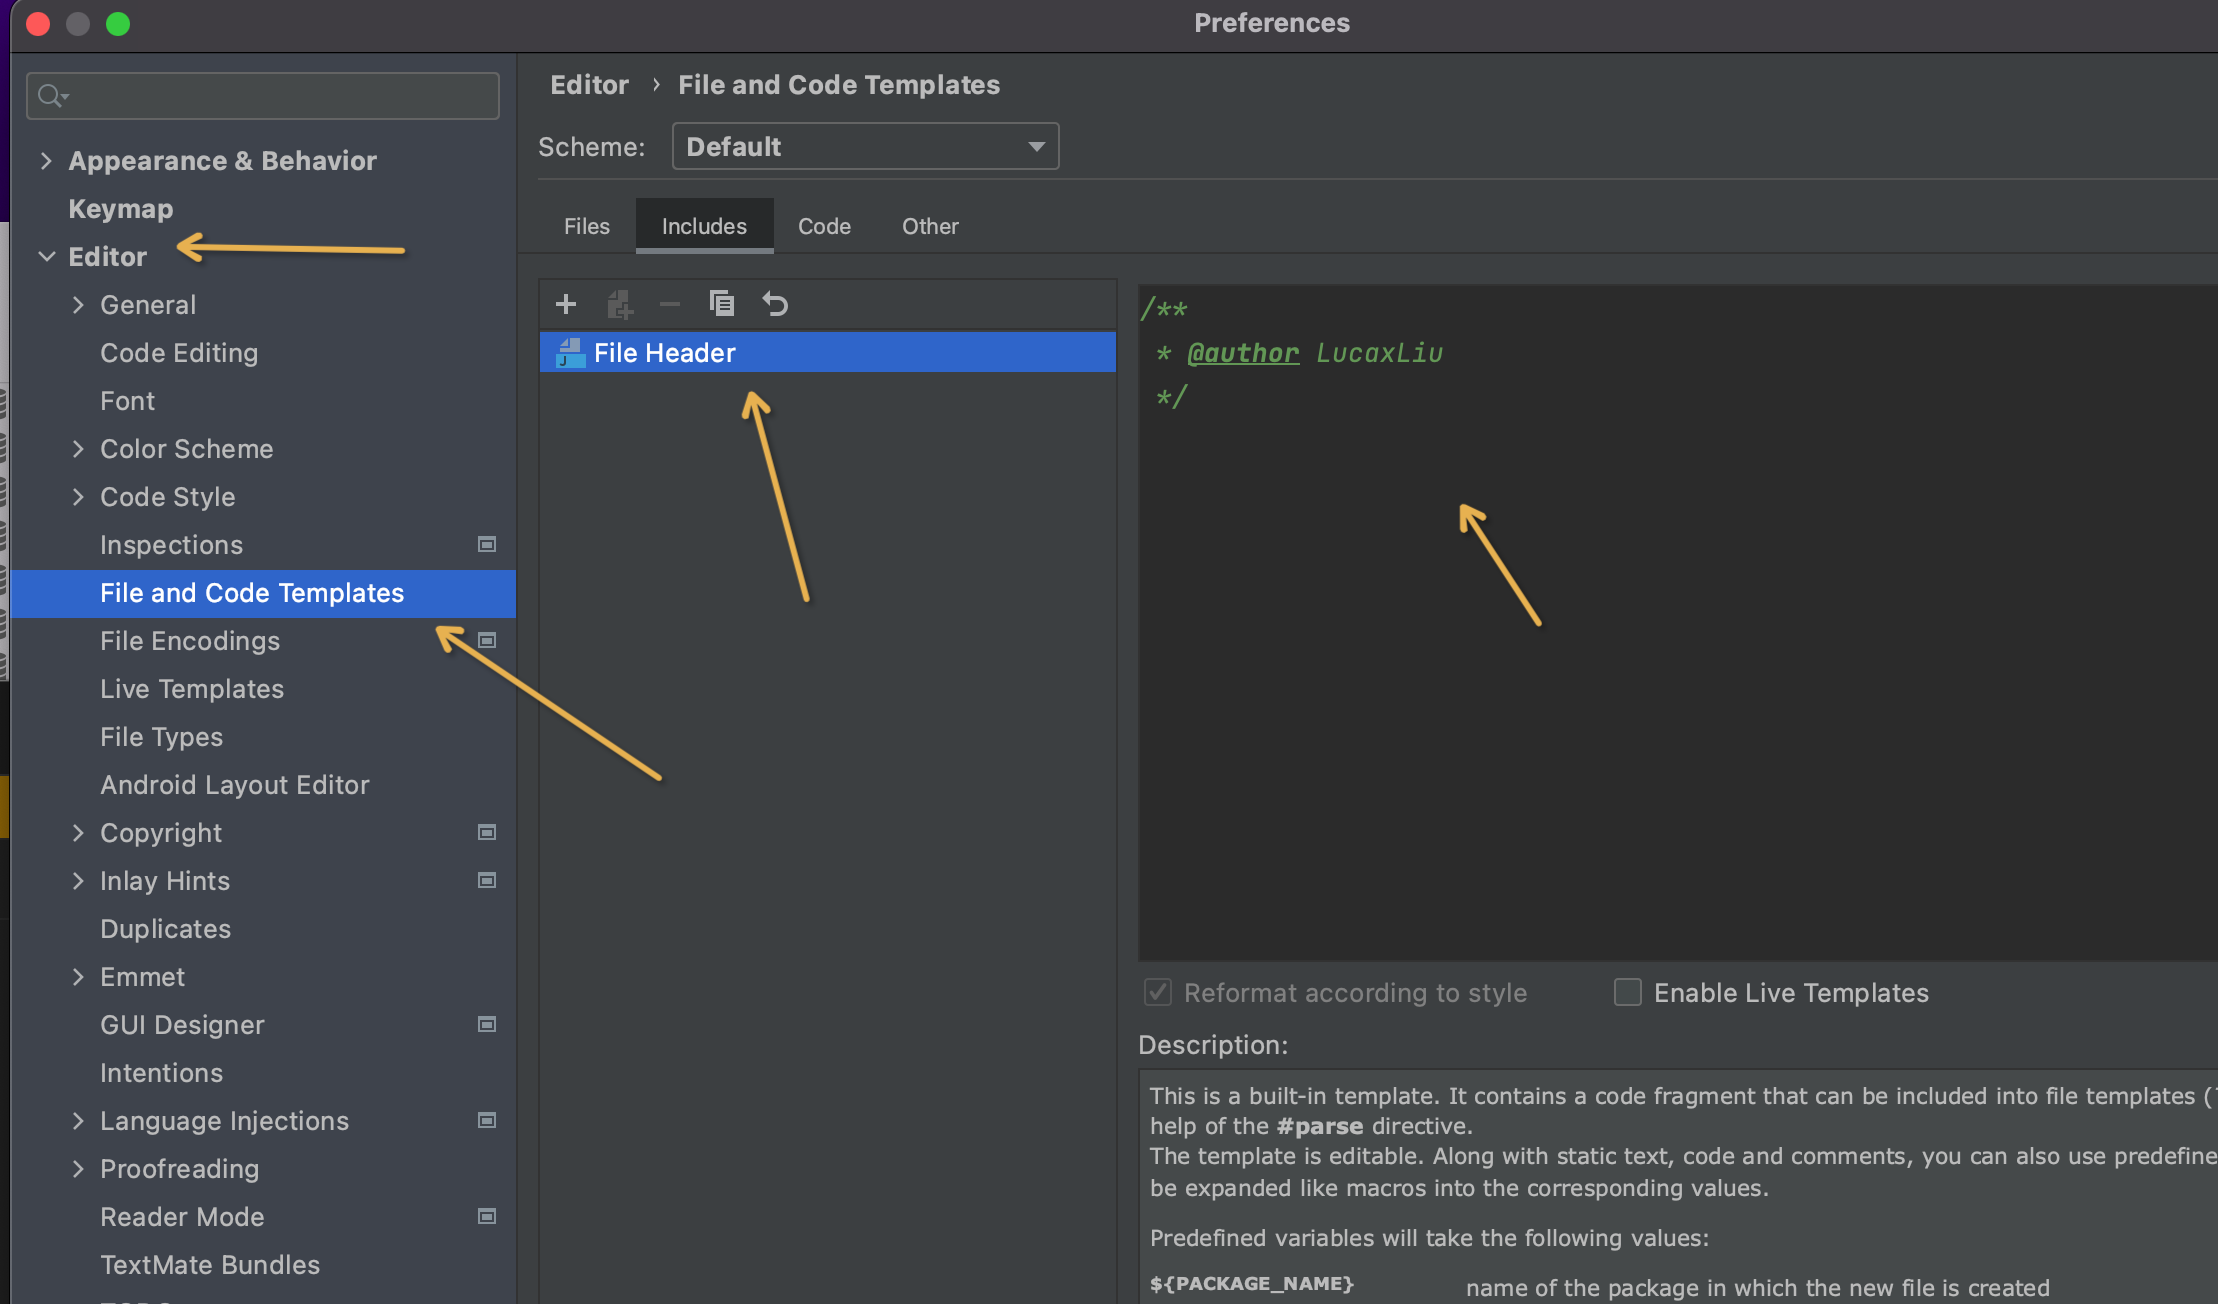Click the Reset to Default revert icon

775,304
